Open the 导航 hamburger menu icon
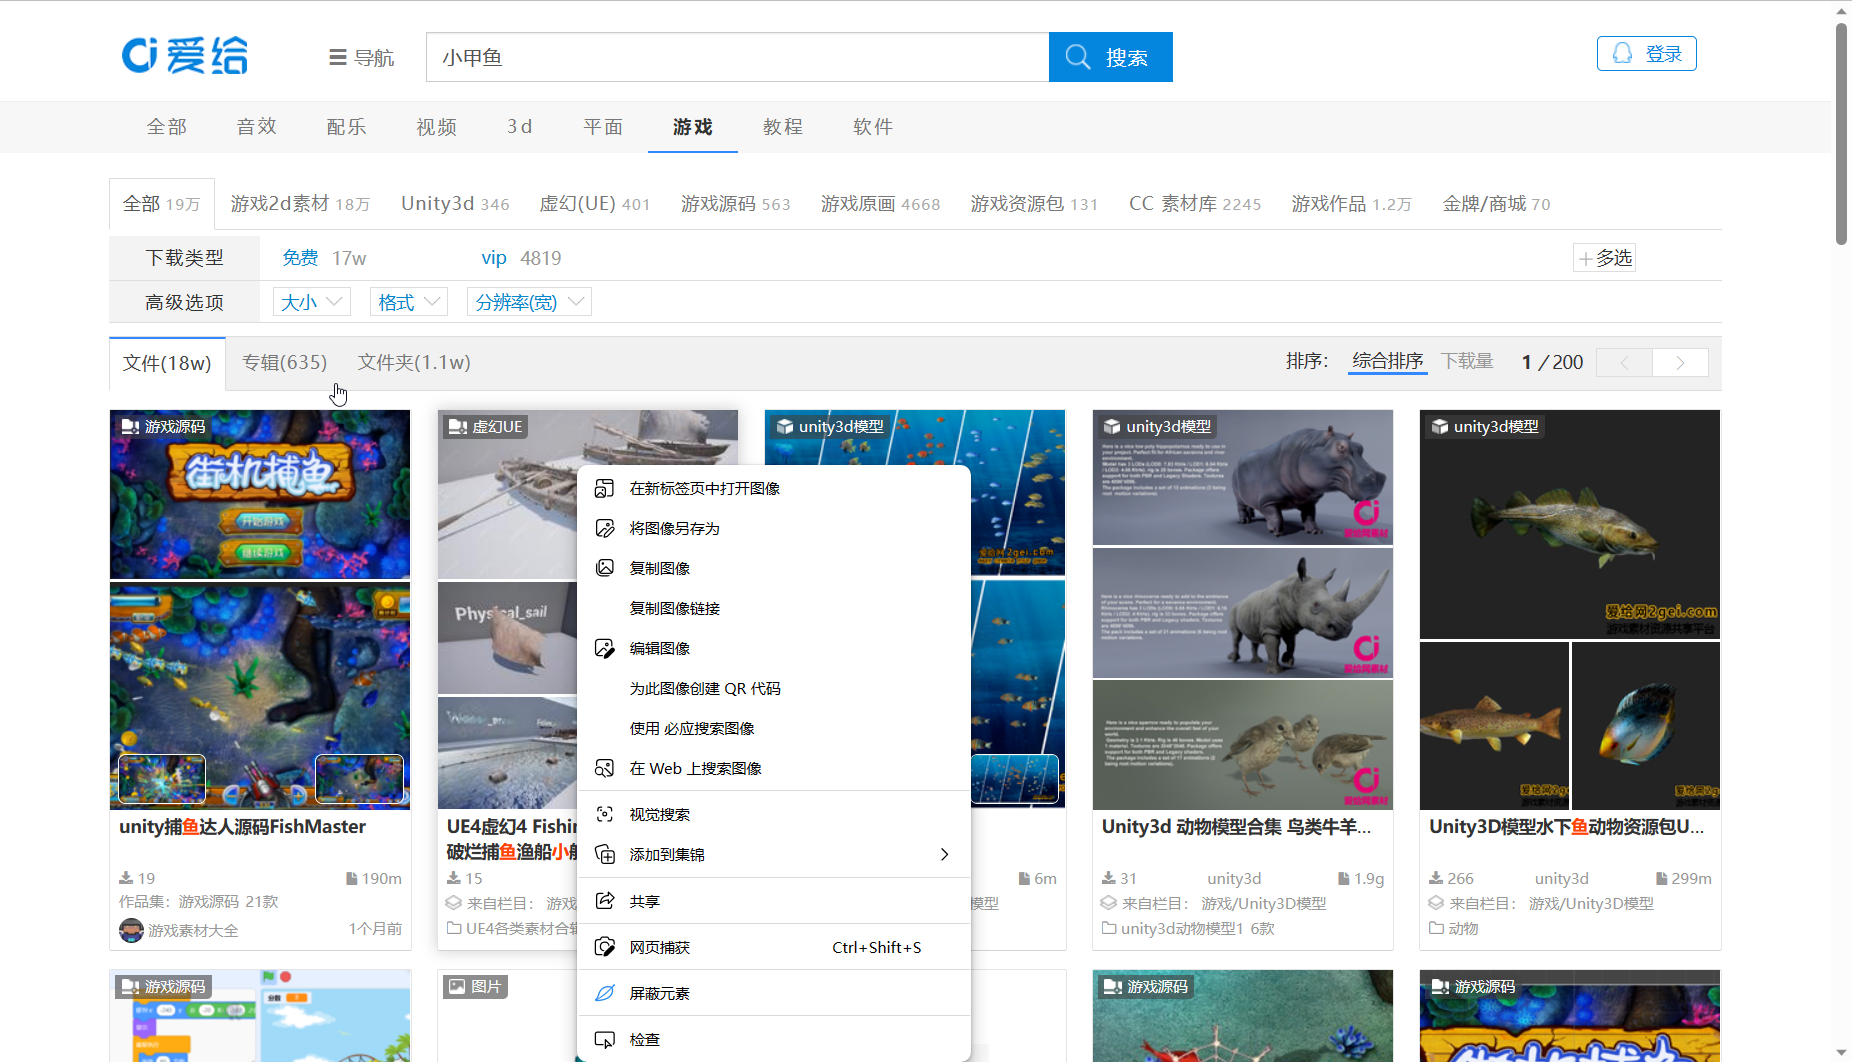 click(338, 58)
